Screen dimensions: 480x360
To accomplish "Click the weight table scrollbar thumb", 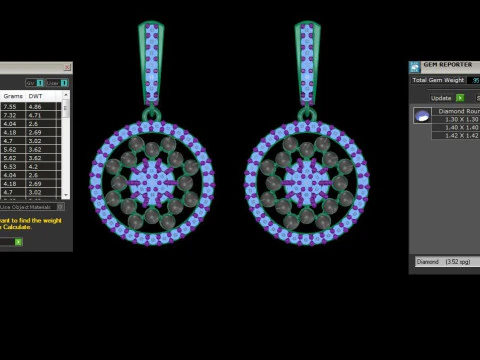I will click(66, 108).
